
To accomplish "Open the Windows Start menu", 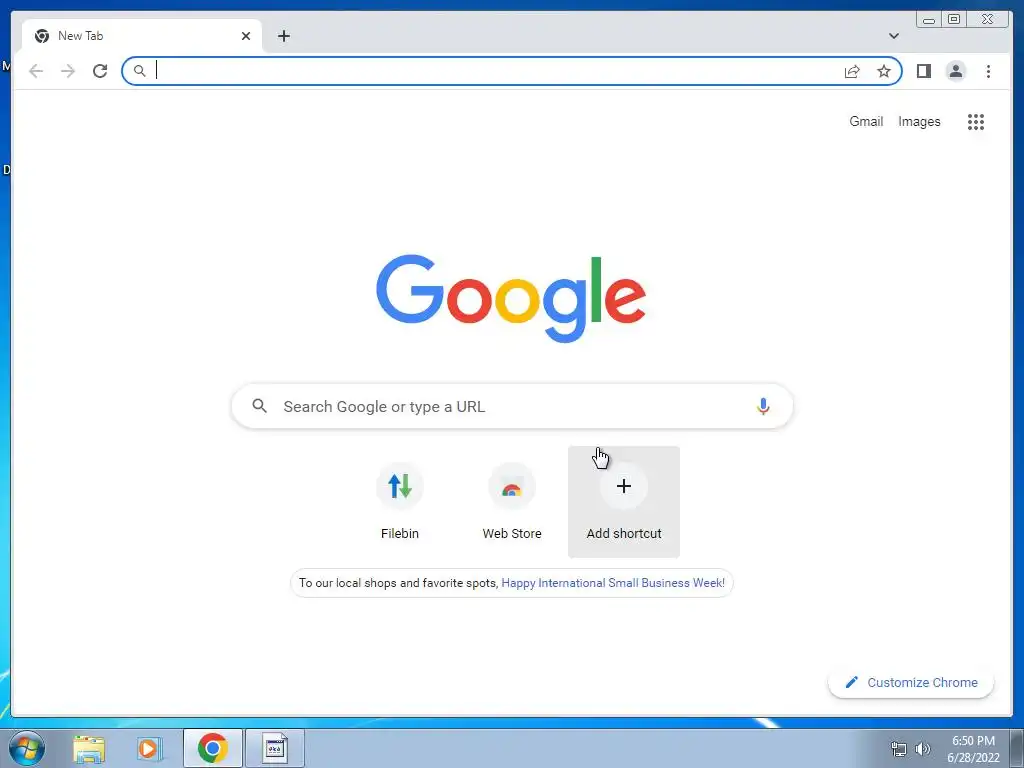I will (27, 748).
